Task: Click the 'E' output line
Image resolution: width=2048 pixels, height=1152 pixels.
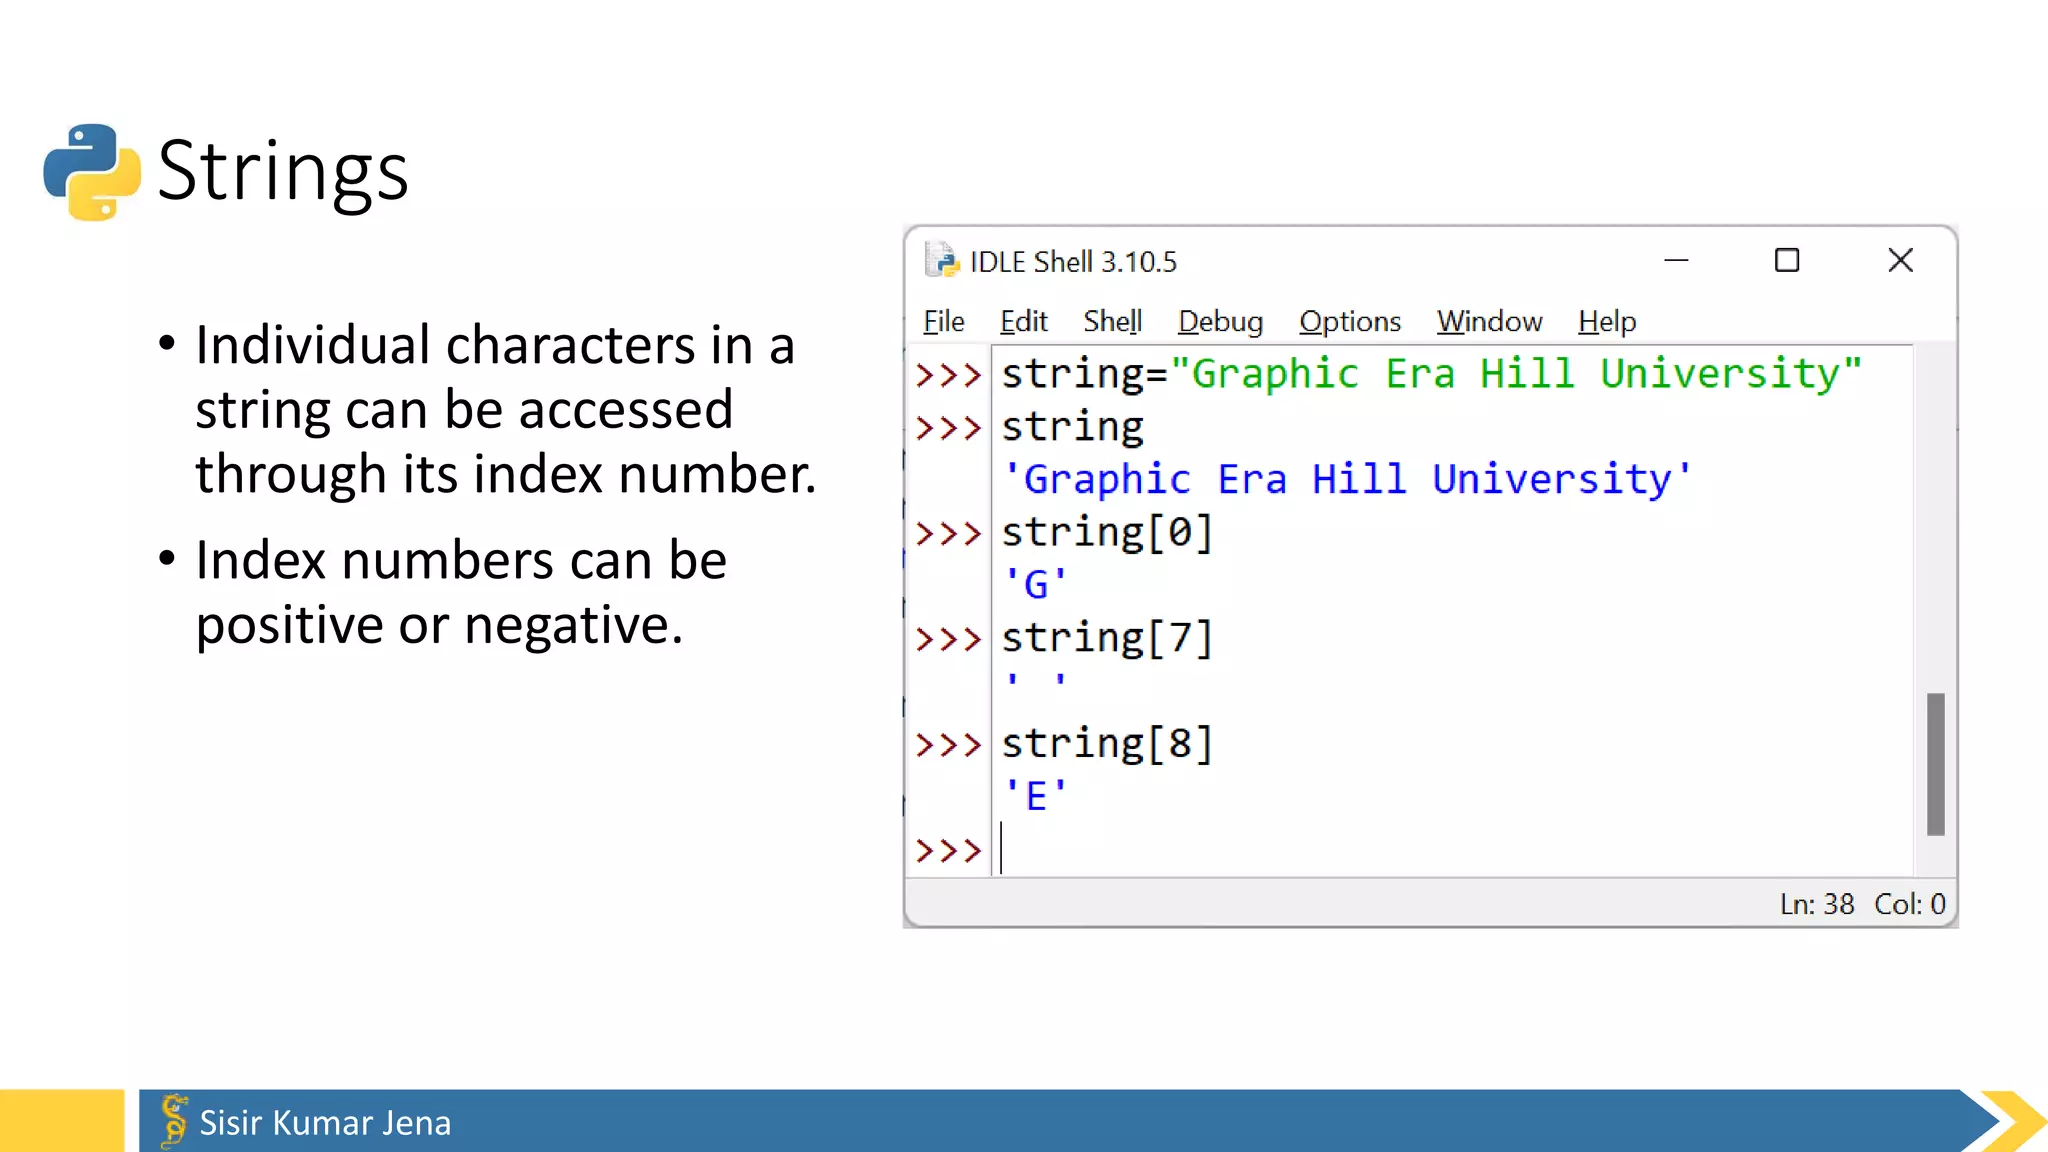Action: (x=1035, y=796)
